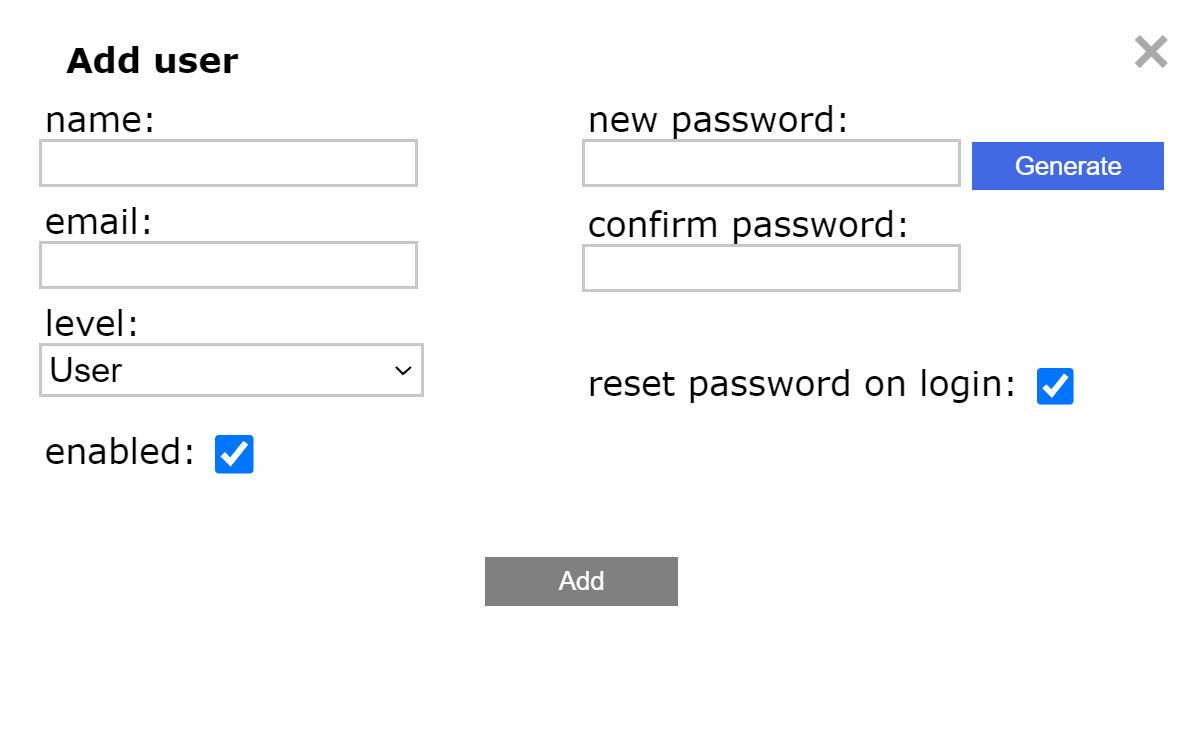Click the name input field
This screenshot has width=1188, height=742.
[x=228, y=163]
